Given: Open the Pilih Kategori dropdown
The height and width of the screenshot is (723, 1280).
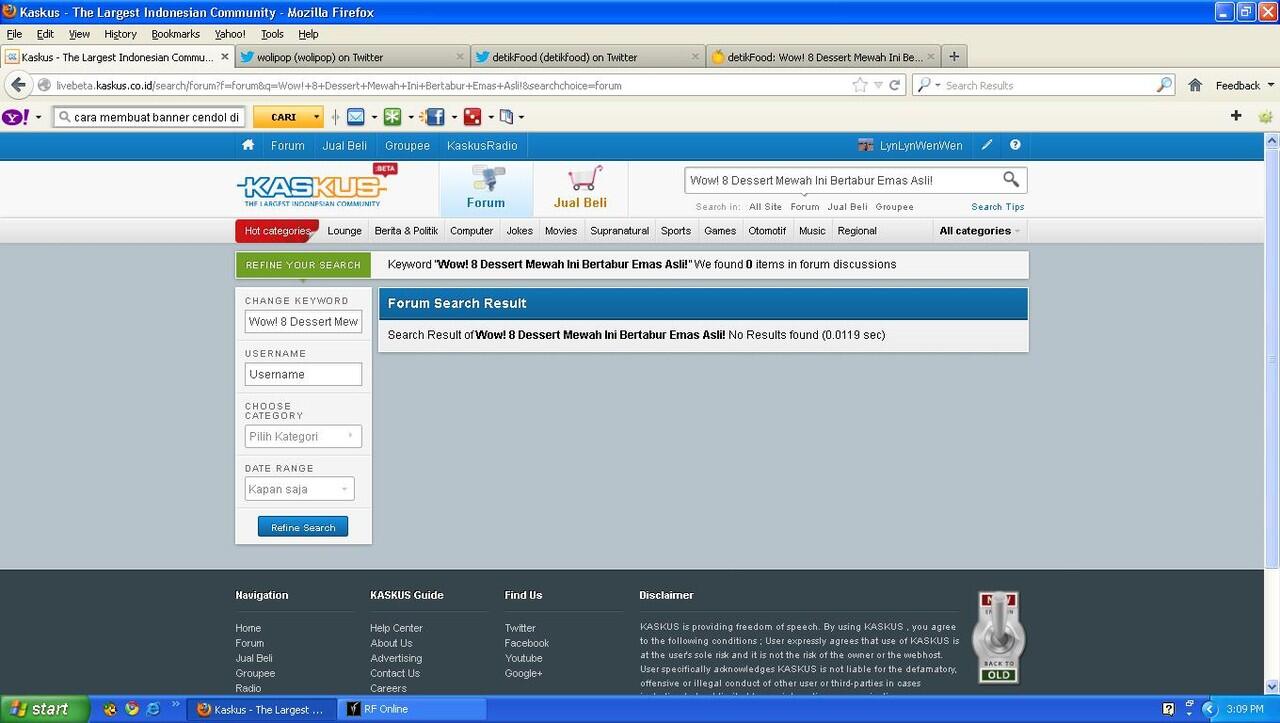Looking at the screenshot, I should (x=303, y=436).
